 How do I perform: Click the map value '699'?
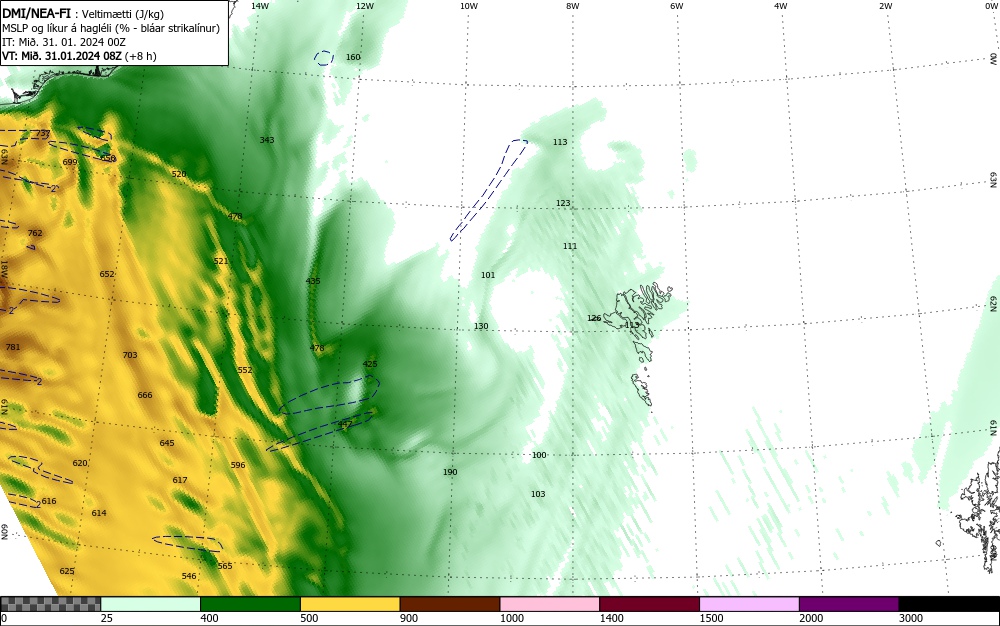(x=70, y=162)
